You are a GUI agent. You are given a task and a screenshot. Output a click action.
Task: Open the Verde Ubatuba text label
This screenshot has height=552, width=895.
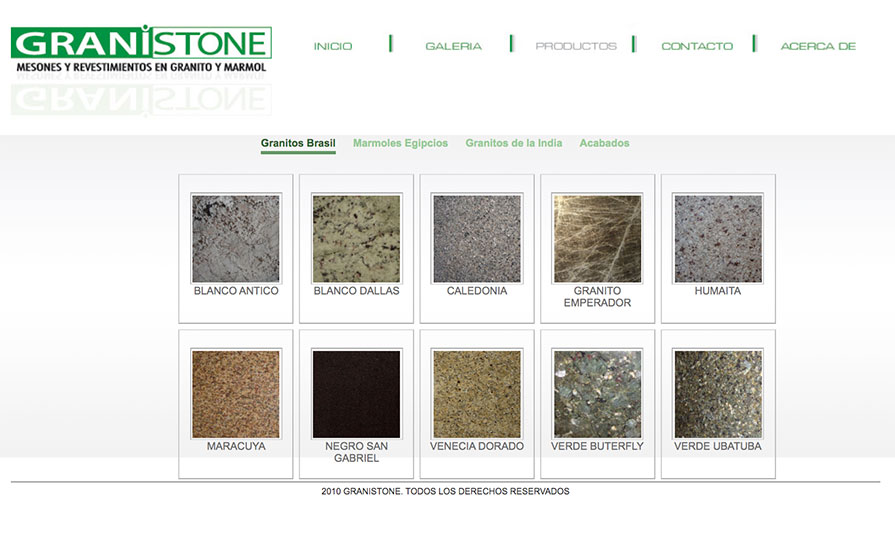pyautogui.click(x=718, y=446)
